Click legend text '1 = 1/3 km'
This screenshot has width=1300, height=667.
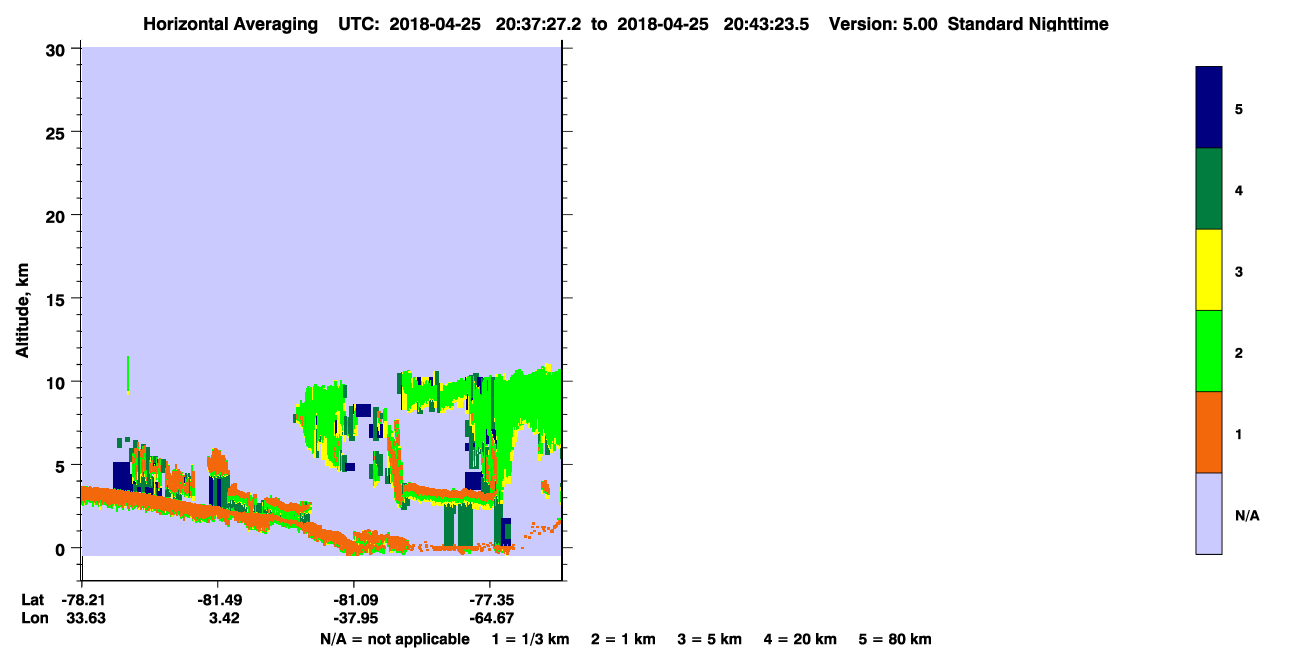530,639
